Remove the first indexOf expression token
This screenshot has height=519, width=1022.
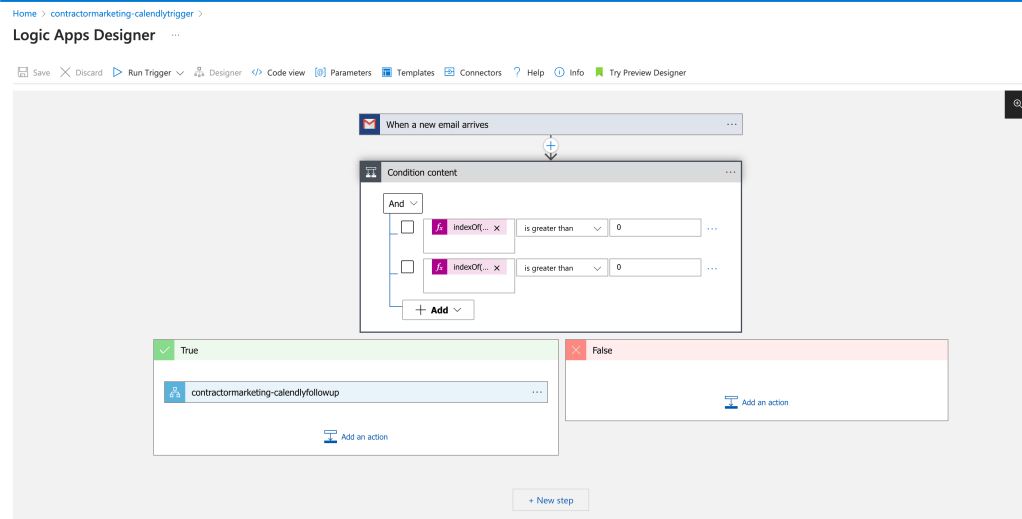click(x=497, y=228)
